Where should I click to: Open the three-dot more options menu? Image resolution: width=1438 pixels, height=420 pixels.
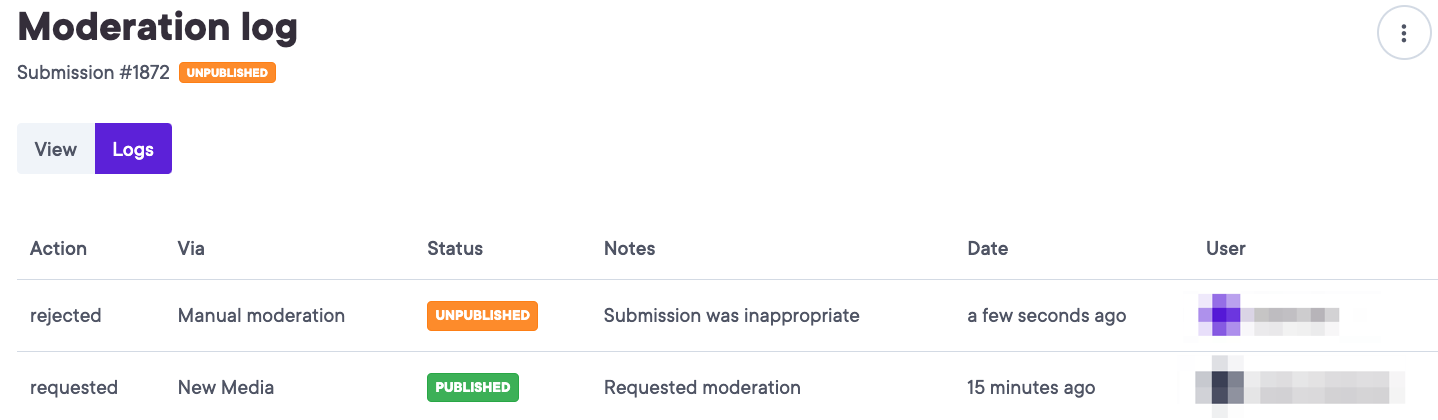1404,34
